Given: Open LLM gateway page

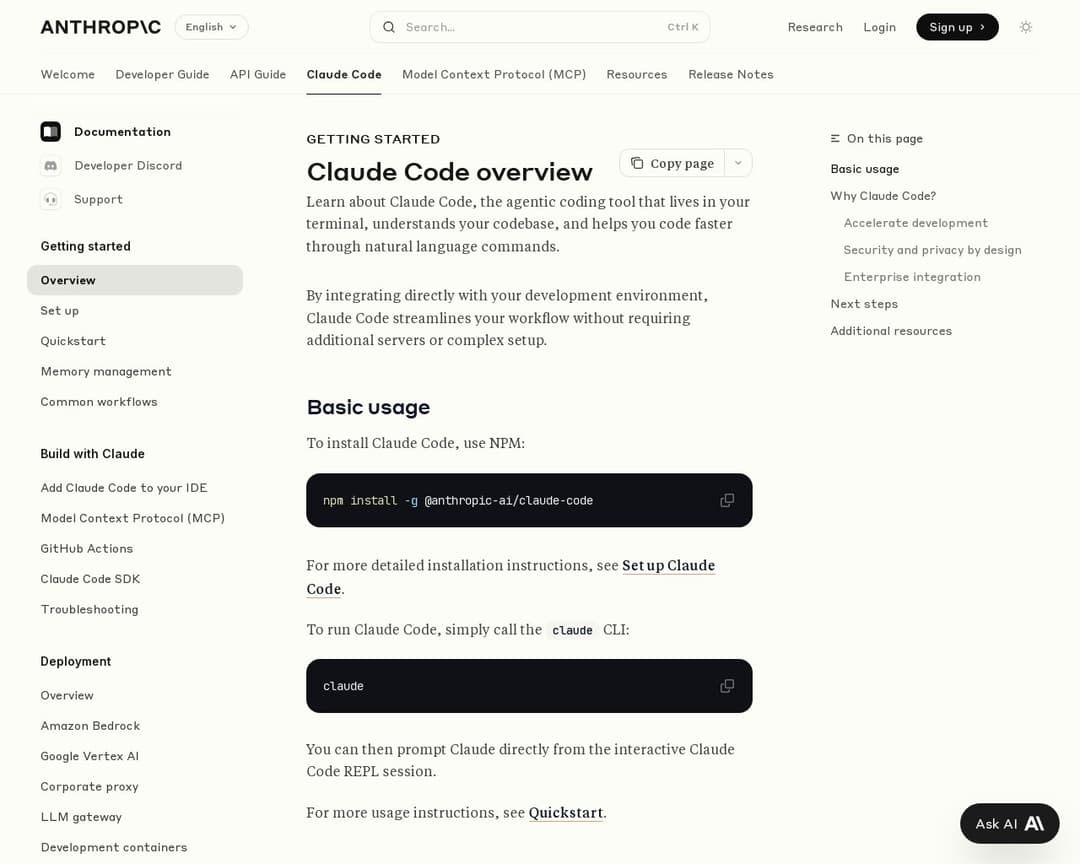Looking at the screenshot, I should [x=81, y=816].
